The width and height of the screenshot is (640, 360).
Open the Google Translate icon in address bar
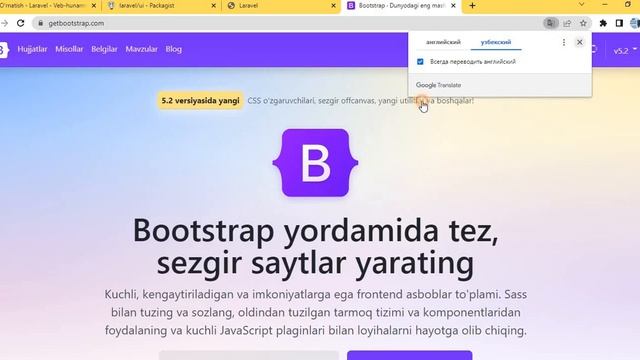pyautogui.click(x=551, y=23)
